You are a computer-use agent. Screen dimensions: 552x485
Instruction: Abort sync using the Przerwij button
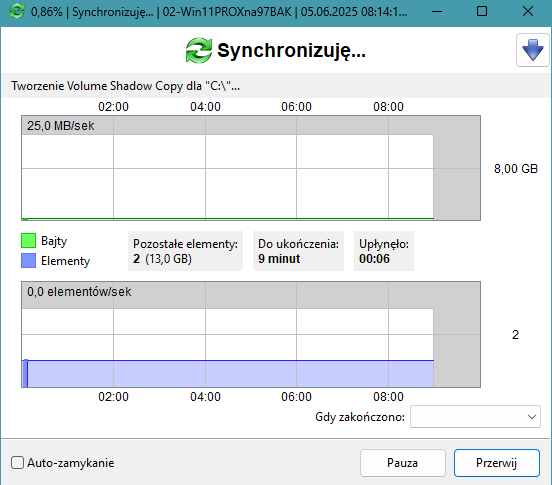tap(497, 463)
